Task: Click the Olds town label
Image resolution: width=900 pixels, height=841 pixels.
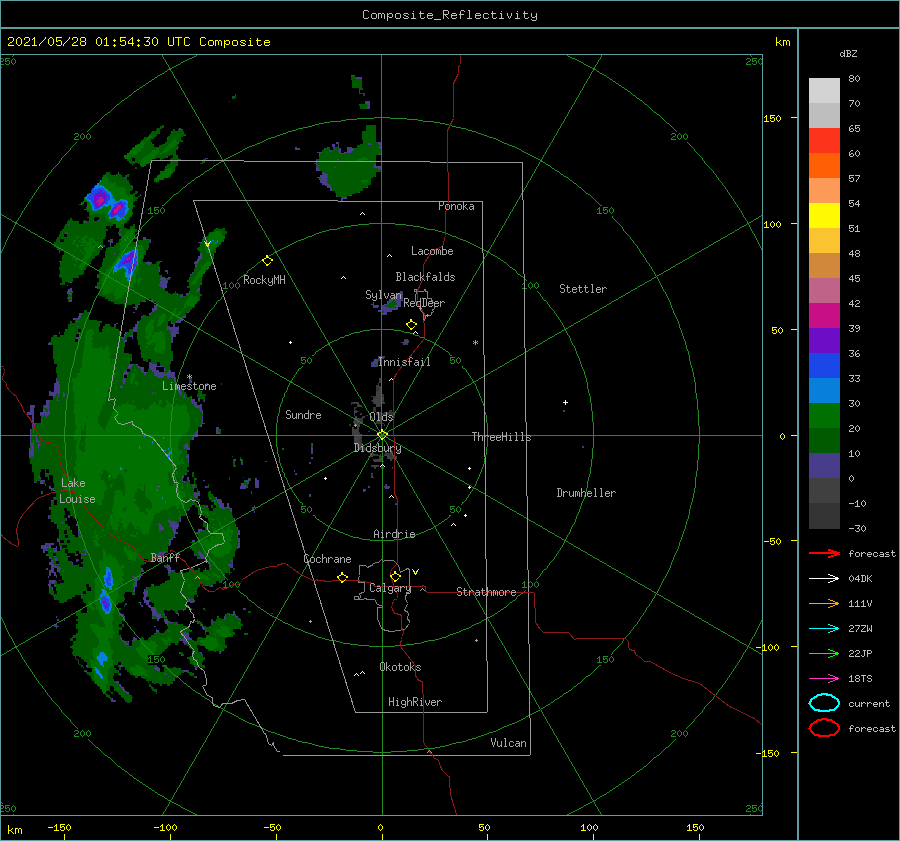Action: point(381,416)
